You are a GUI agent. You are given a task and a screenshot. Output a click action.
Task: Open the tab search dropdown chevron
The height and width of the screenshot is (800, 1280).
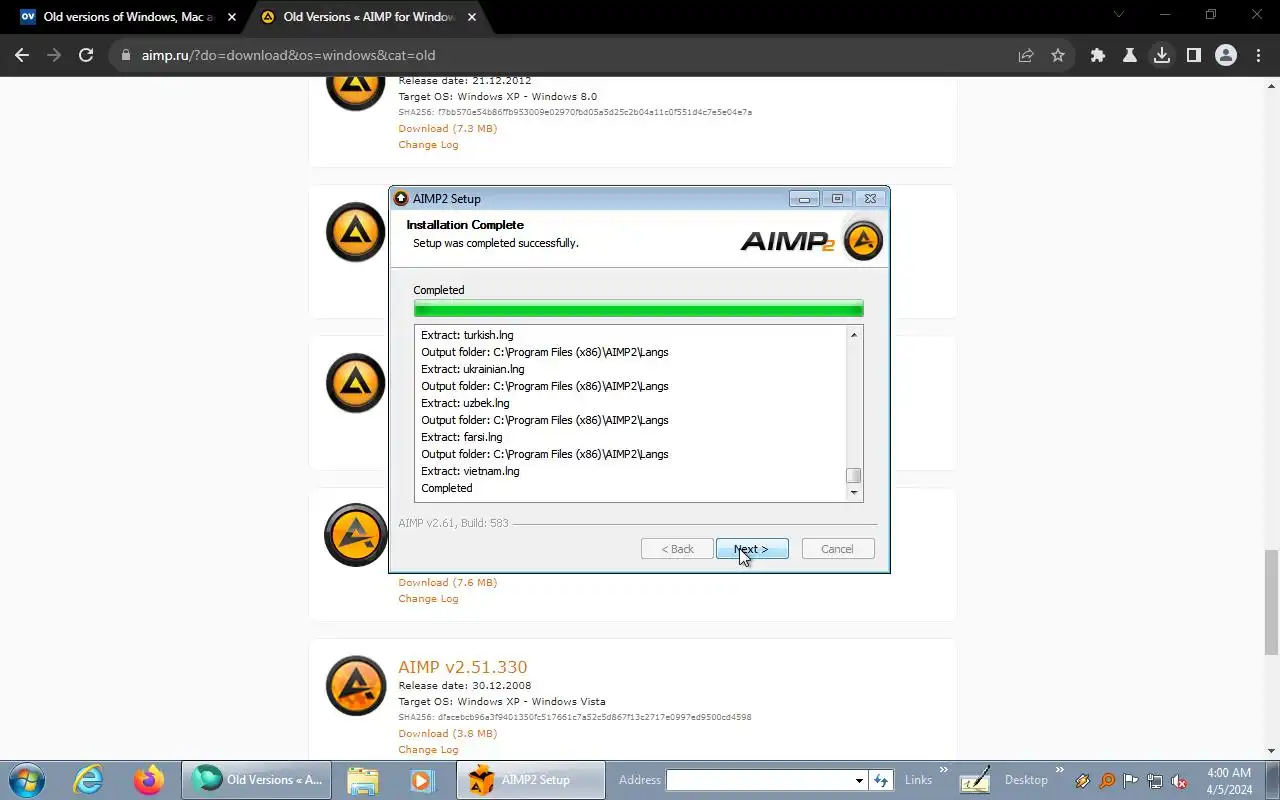pyautogui.click(x=1119, y=15)
